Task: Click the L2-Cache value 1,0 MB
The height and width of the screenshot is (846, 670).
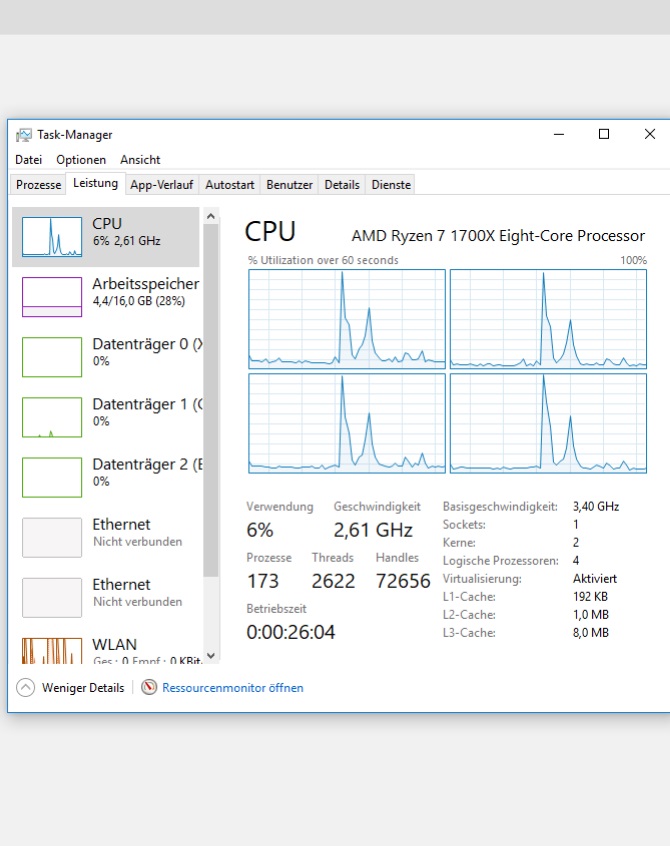Action: (x=591, y=615)
